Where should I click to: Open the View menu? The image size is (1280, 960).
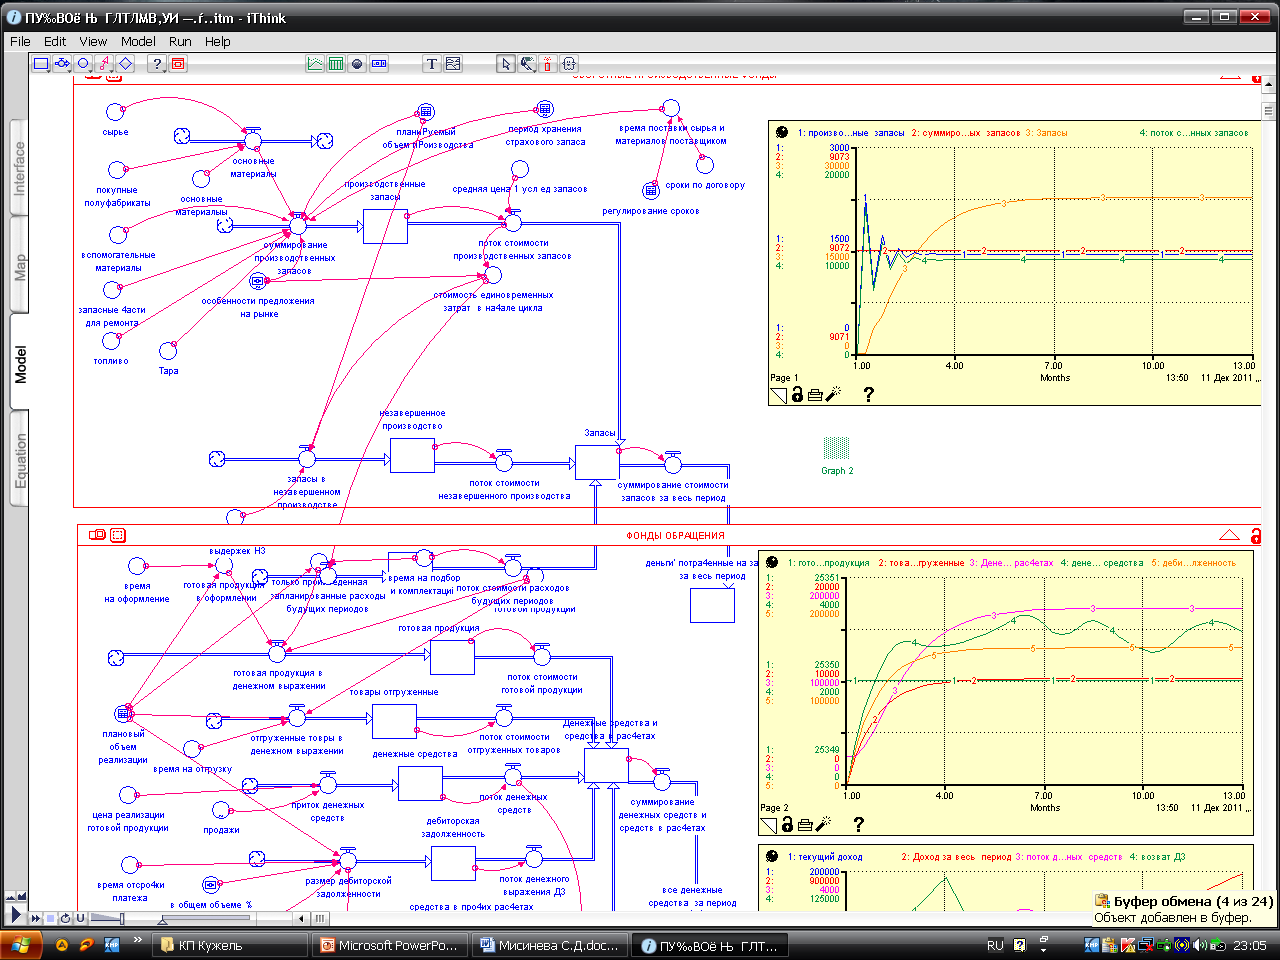pos(93,41)
